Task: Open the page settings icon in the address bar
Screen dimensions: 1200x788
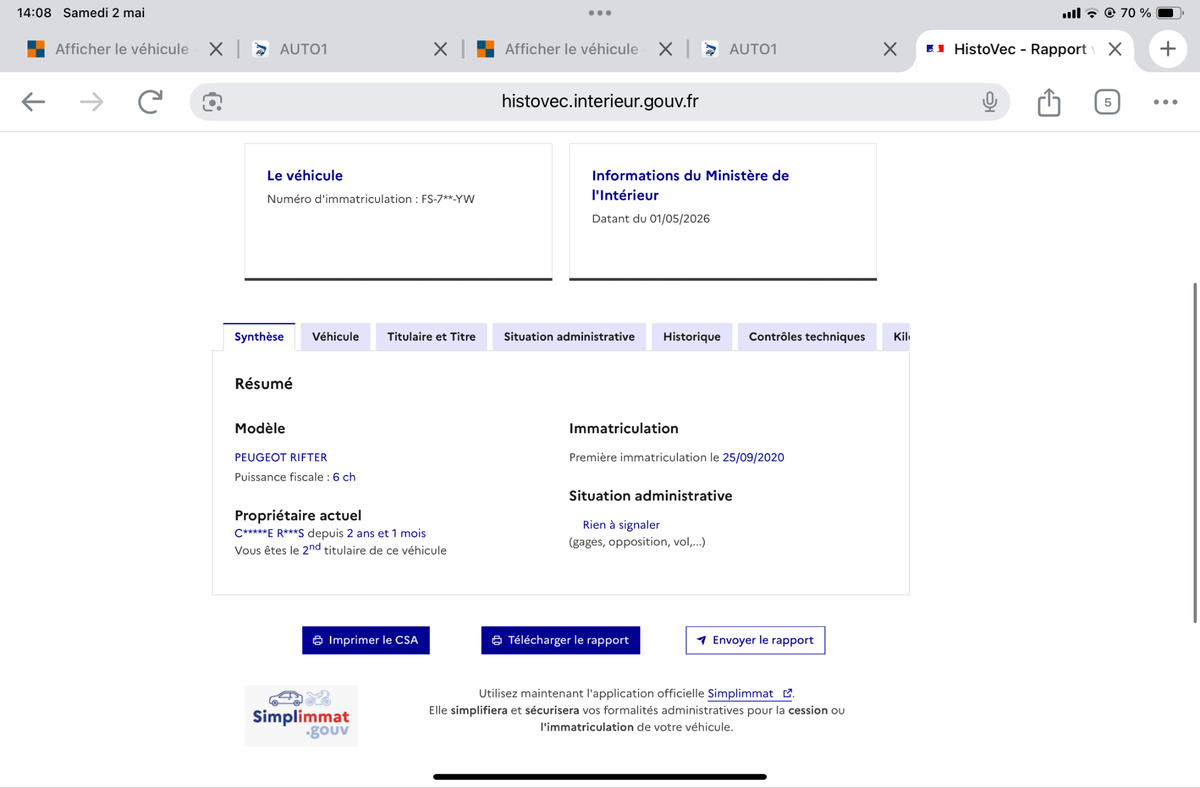Action: (212, 102)
